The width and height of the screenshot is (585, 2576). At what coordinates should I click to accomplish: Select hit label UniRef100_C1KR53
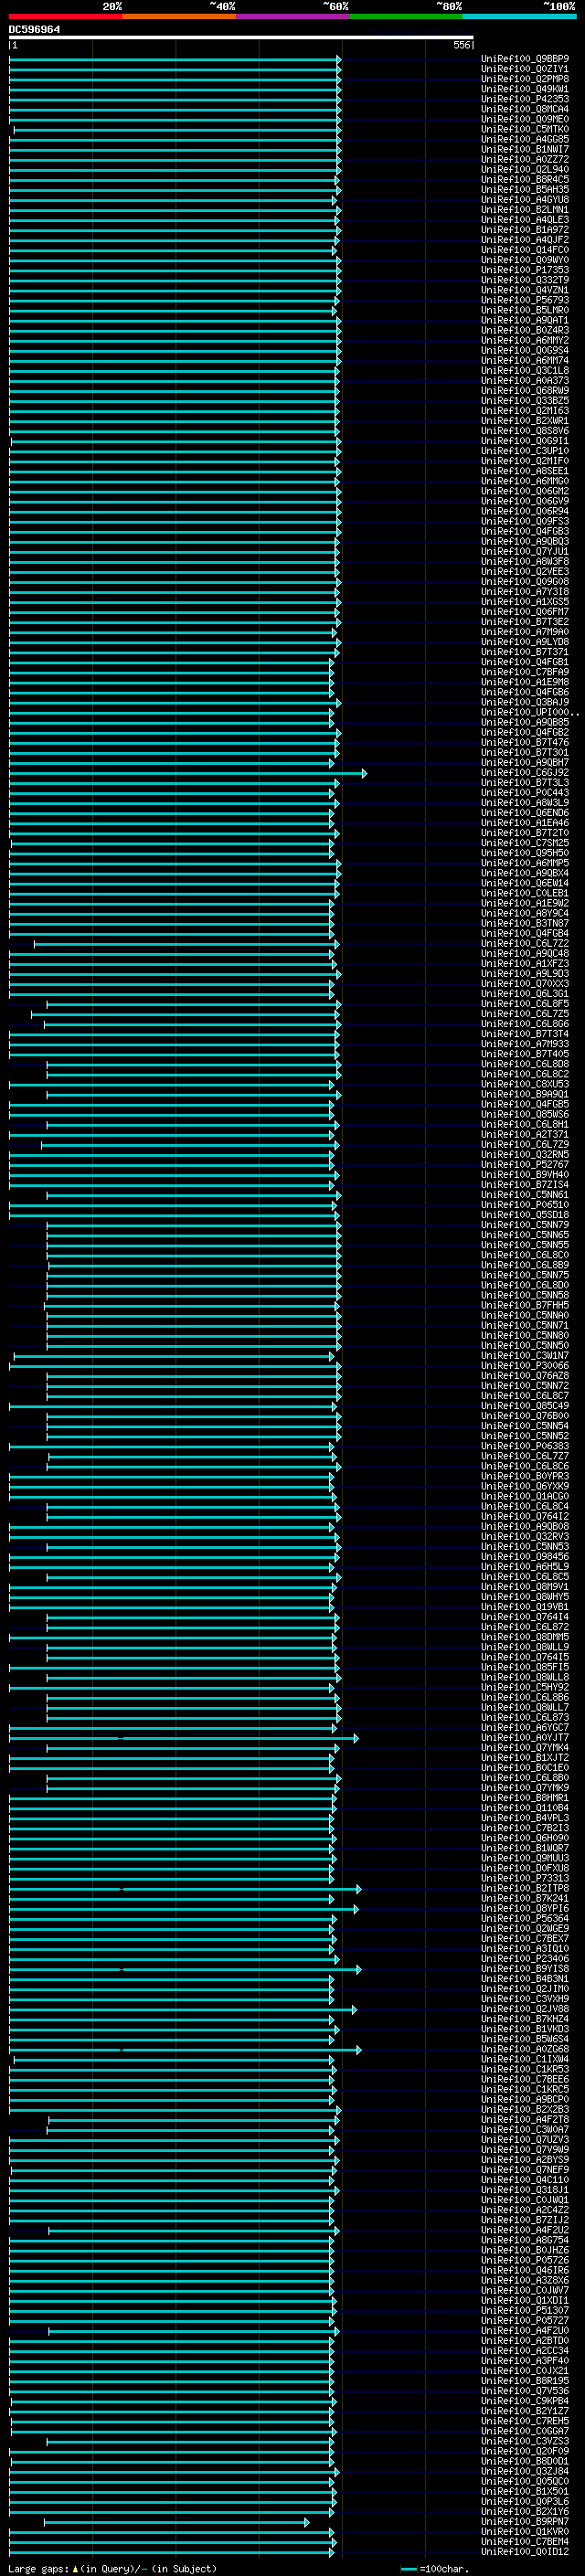coord(525,2070)
